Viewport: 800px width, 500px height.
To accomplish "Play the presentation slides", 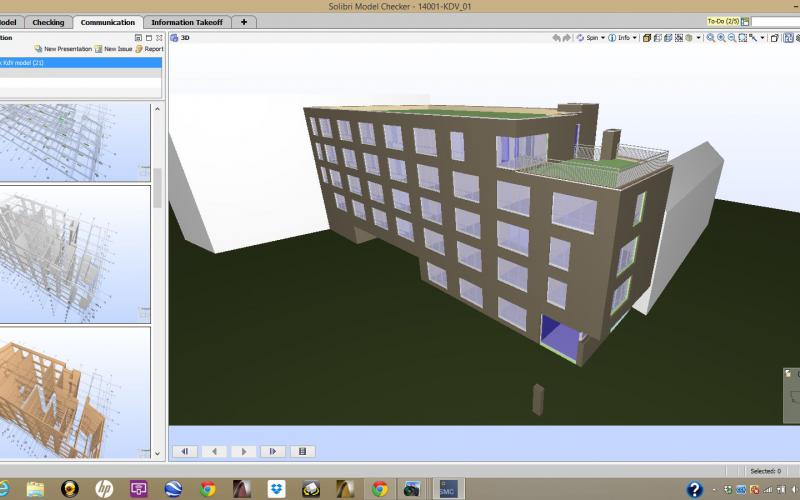I will click(243, 452).
